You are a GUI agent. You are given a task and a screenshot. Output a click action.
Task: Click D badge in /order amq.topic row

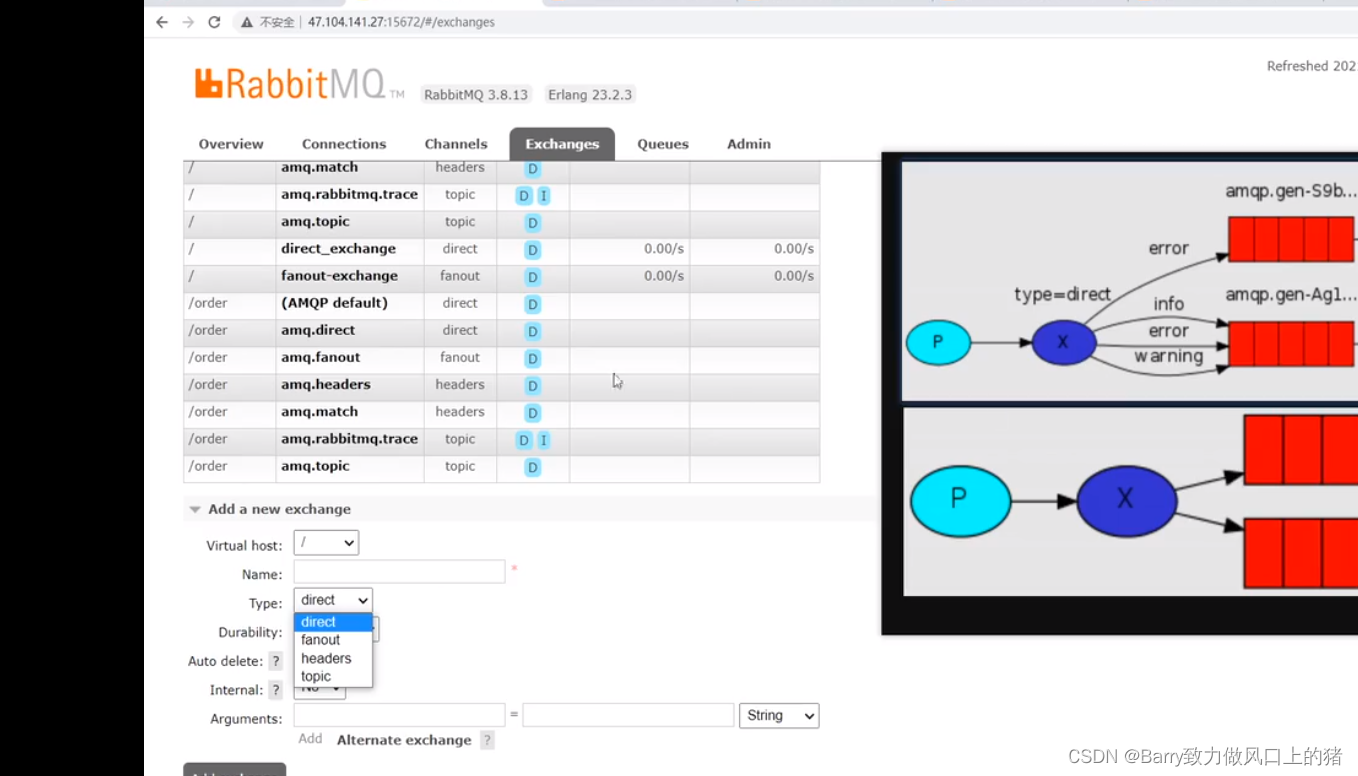[533, 467]
